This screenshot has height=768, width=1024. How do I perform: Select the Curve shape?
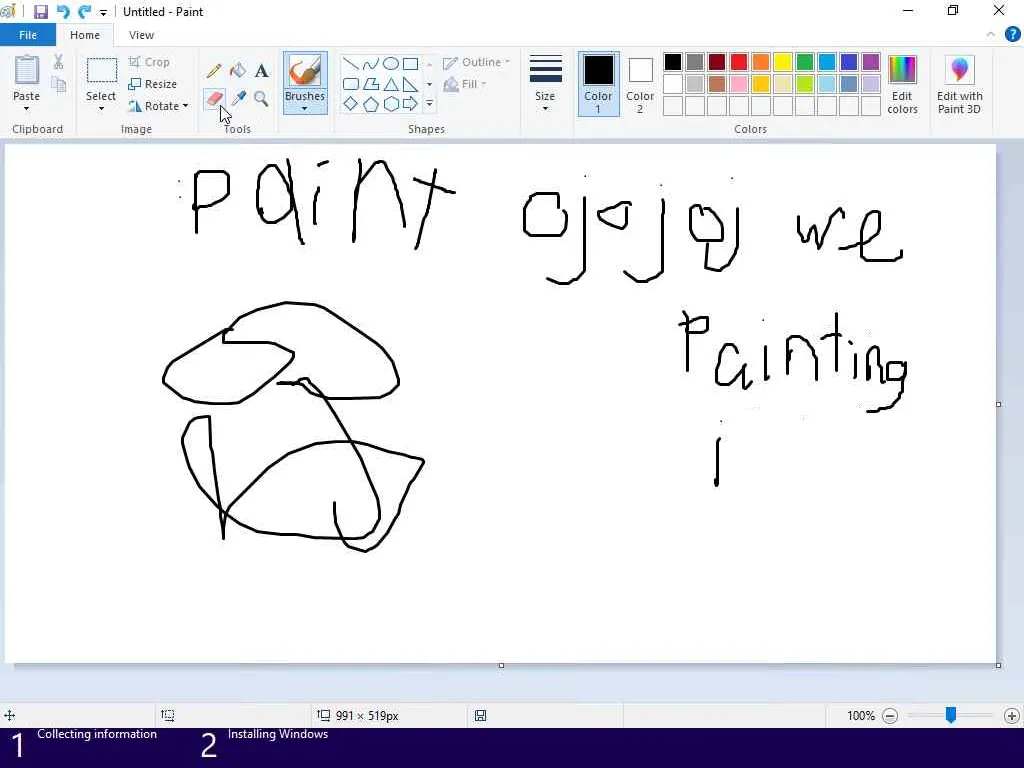click(370, 64)
